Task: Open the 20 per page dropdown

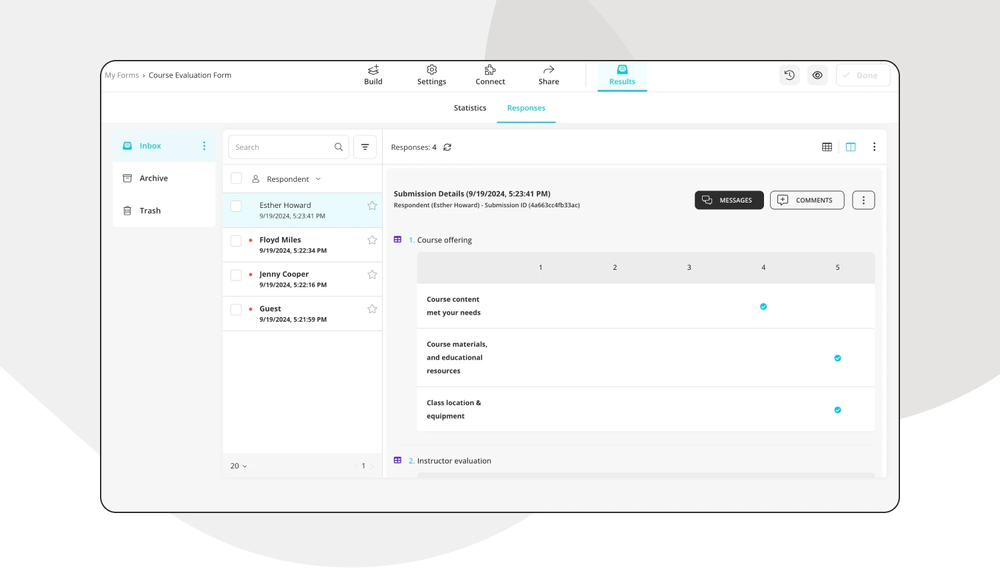Action: point(238,466)
